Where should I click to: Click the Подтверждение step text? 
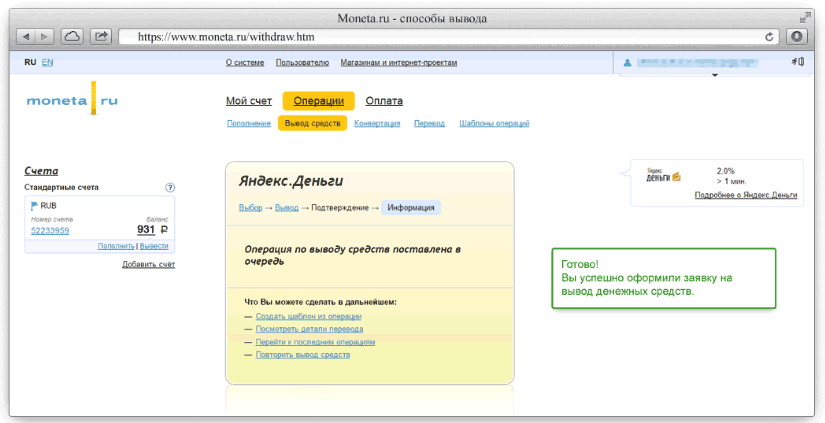pos(340,208)
